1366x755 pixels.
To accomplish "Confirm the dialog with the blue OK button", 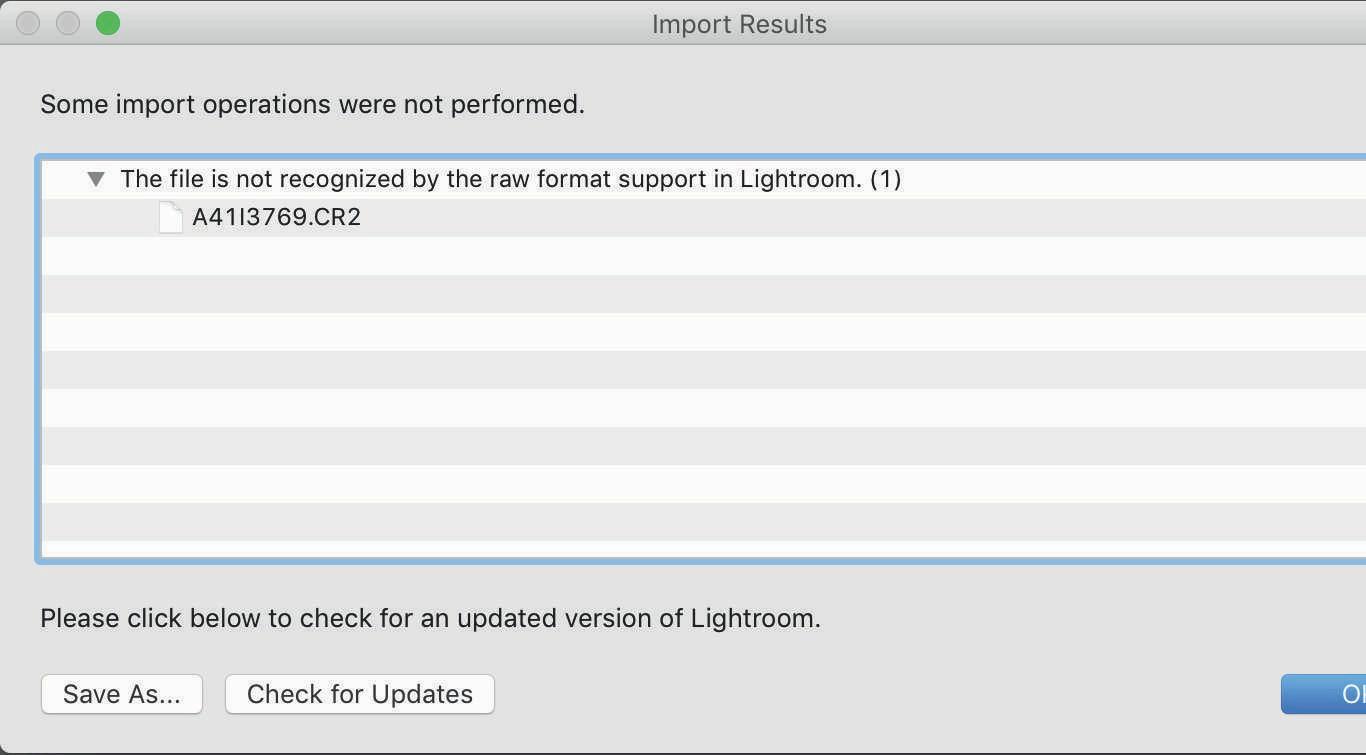I will click(x=1330, y=694).
